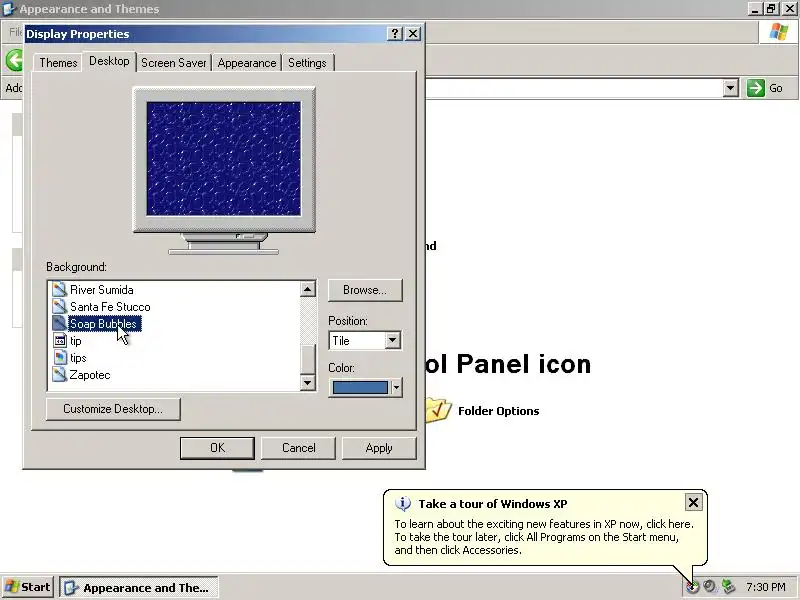The height and width of the screenshot is (600, 800).
Task: Open the address bar dropdown arrow
Action: [x=731, y=88]
